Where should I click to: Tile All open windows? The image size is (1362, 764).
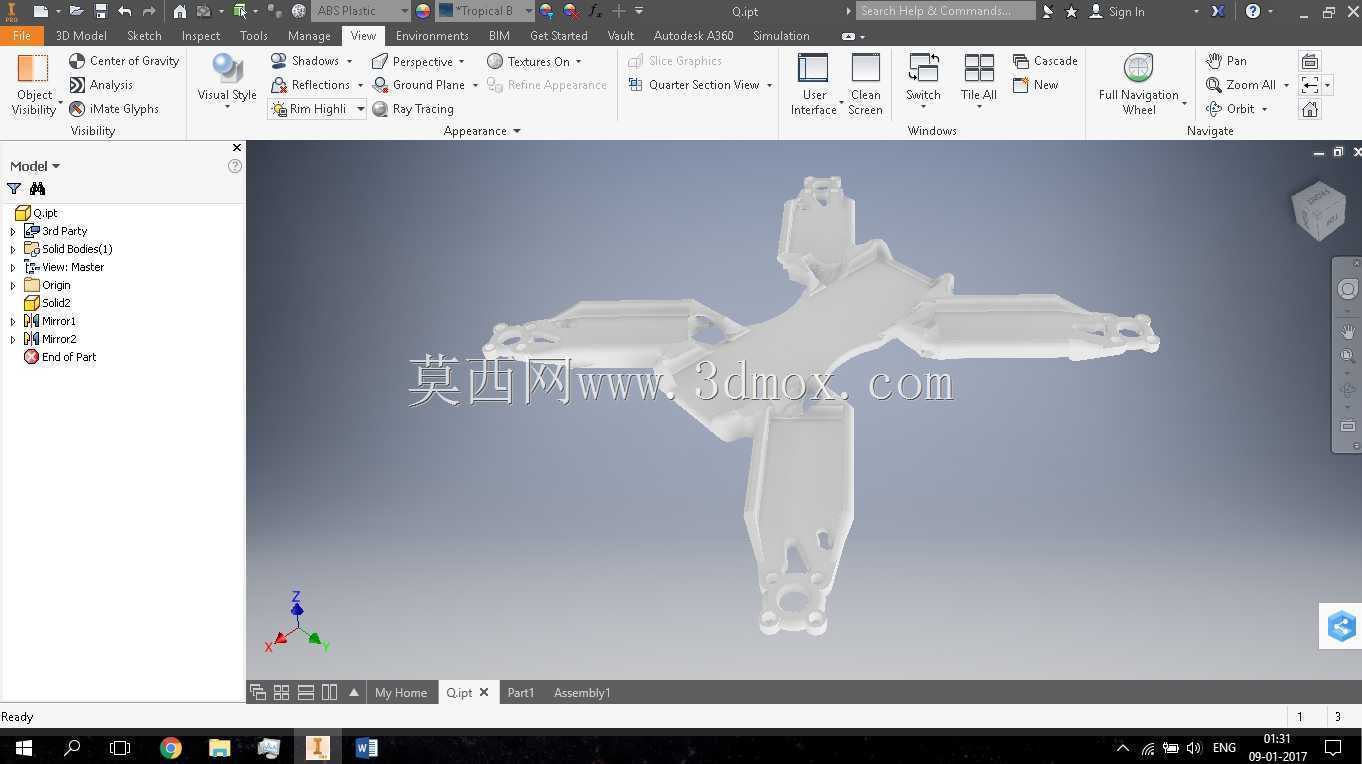(978, 79)
